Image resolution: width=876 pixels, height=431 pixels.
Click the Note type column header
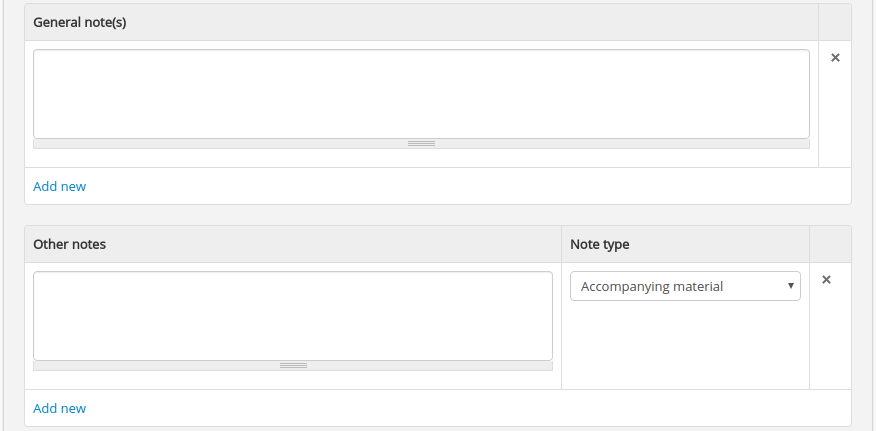[x=600, y=244]
